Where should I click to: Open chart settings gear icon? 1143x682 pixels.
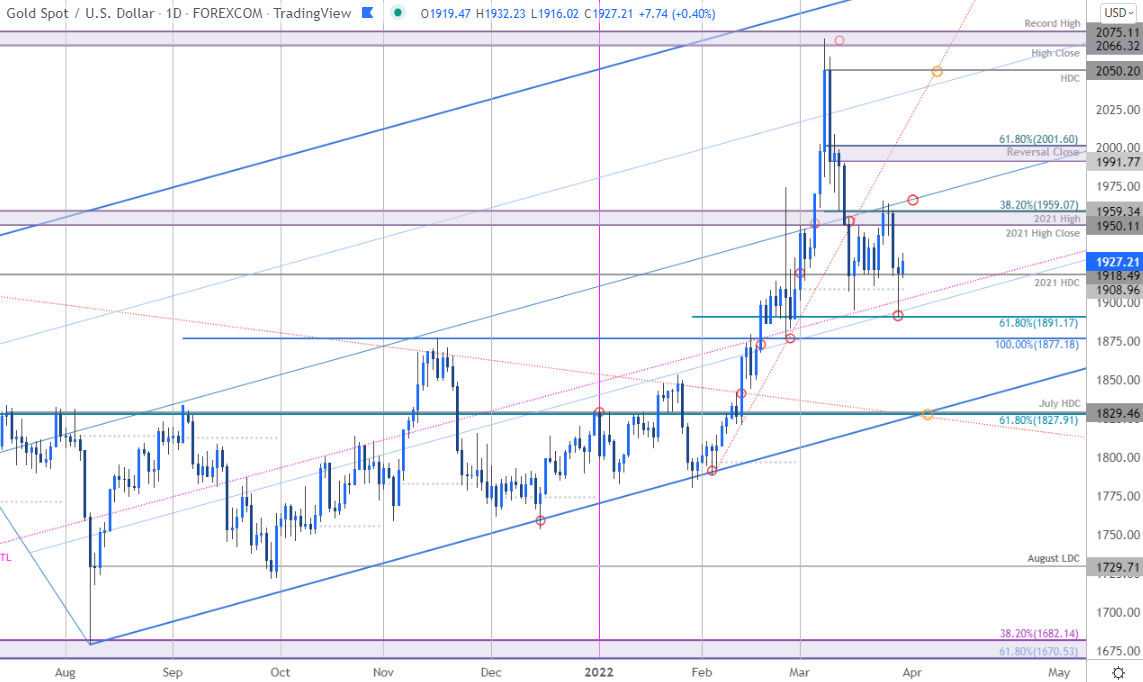(x=1119, y=671)
